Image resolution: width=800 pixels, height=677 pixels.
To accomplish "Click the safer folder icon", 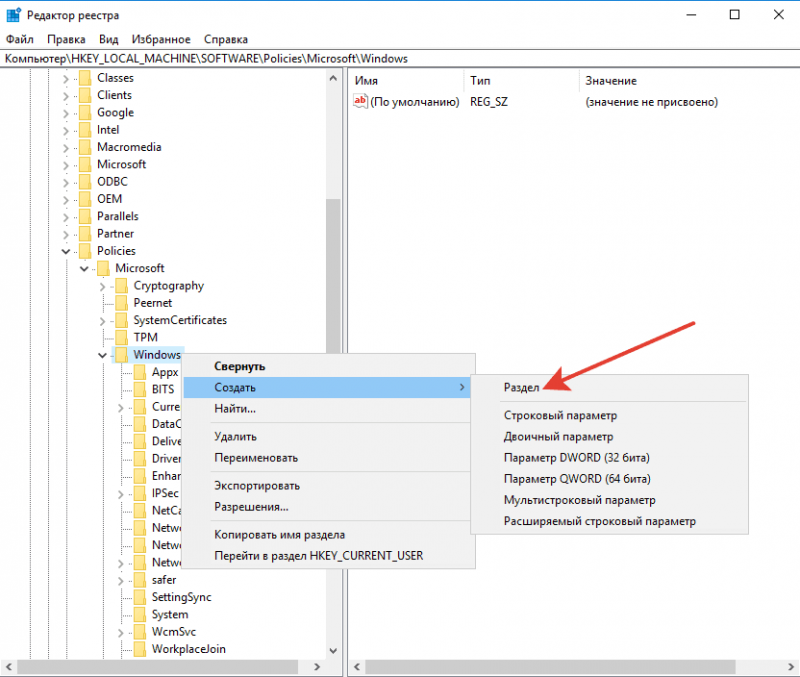I will 140,581.
